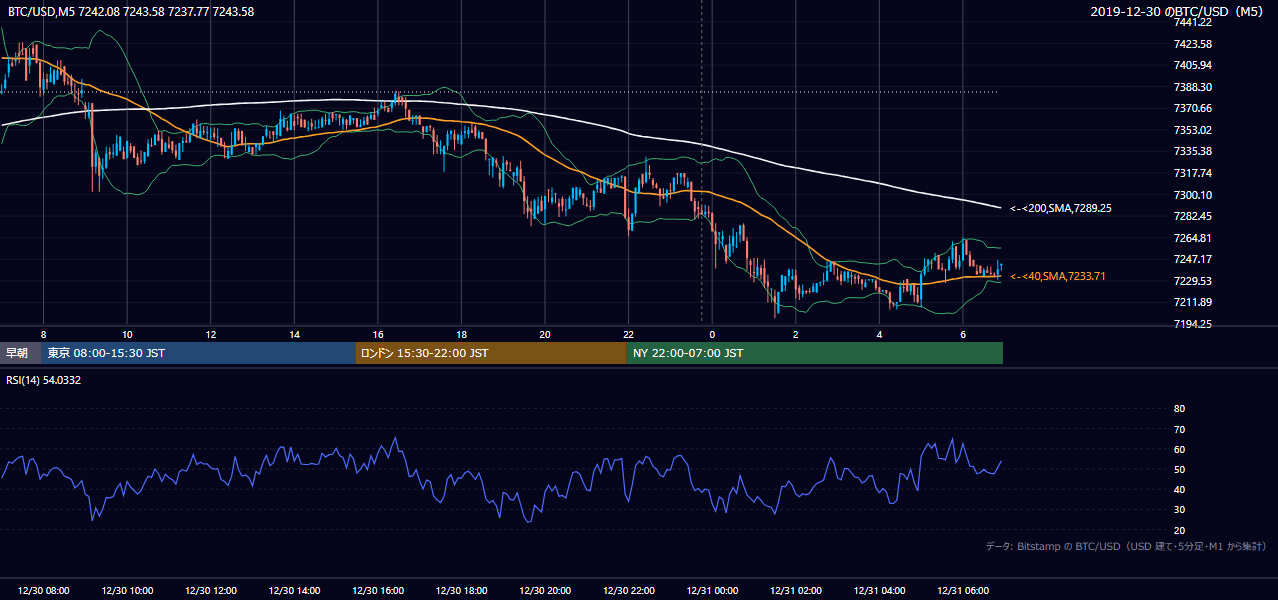Click price axis value 7335.38

pyautogui.click(x=1193, y=151)
